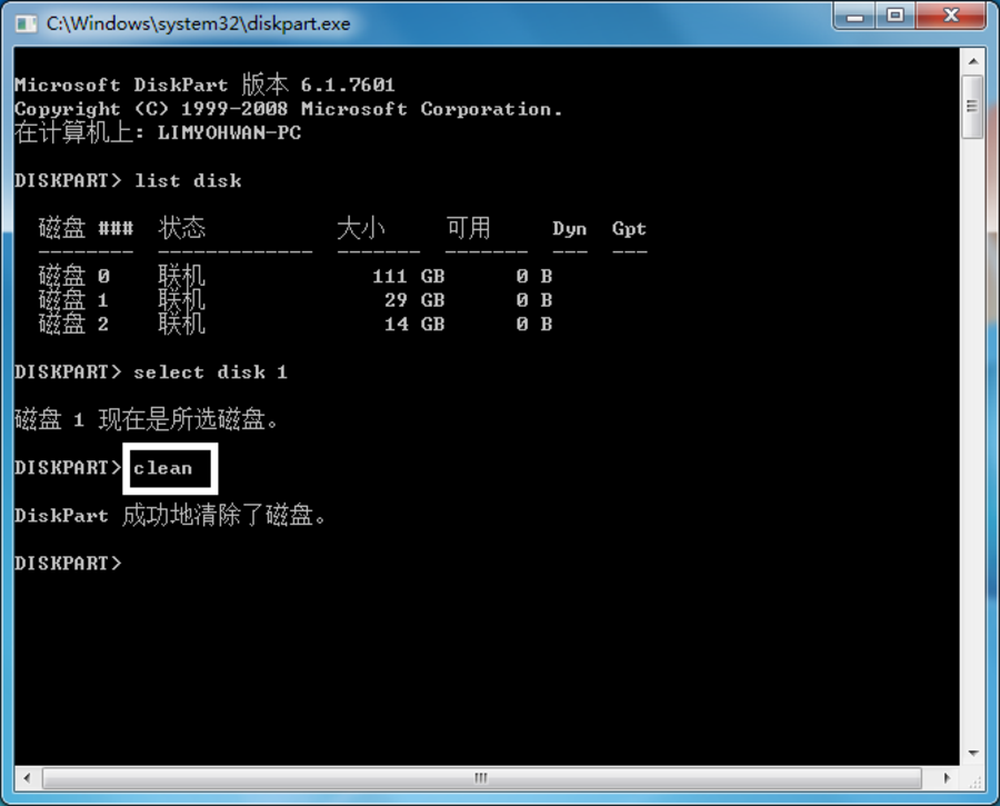Click the diskpart window system icon

pyautogui.click(x=26, y=24)
